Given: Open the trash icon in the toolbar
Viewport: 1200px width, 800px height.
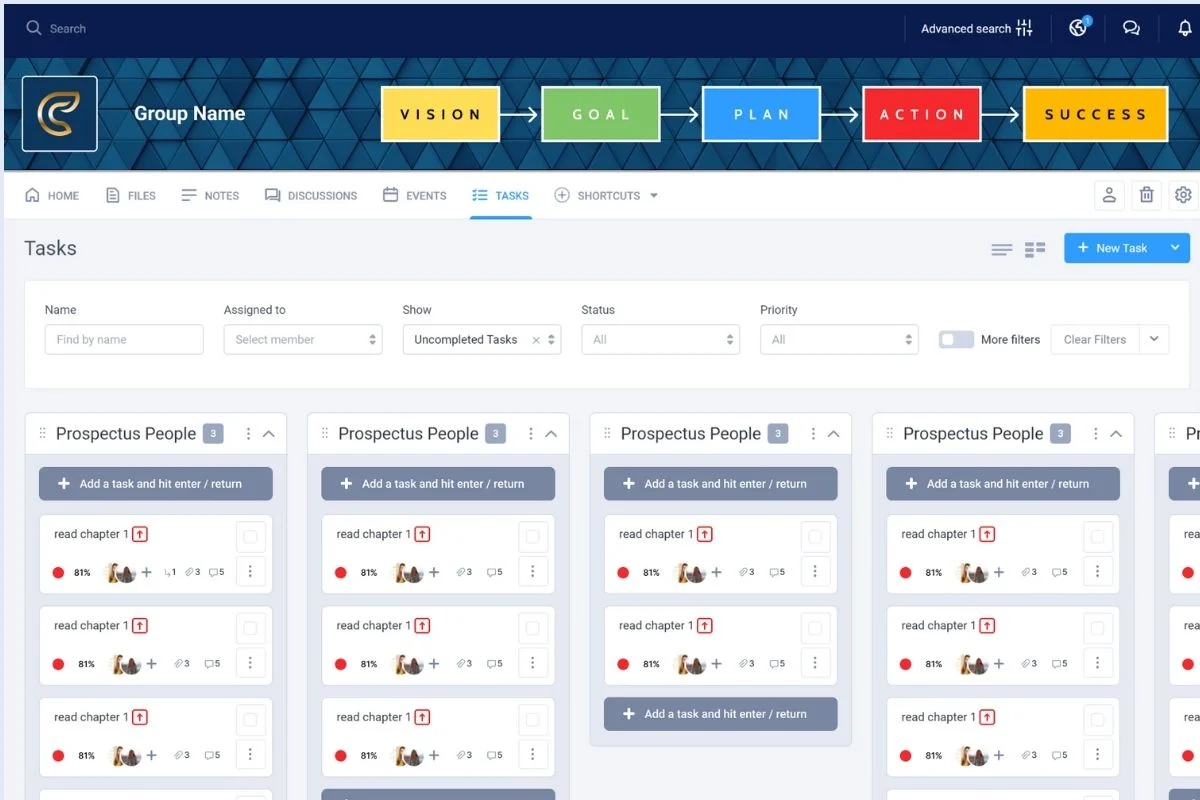Looking at the screenshot, I should coord(1146,195).
